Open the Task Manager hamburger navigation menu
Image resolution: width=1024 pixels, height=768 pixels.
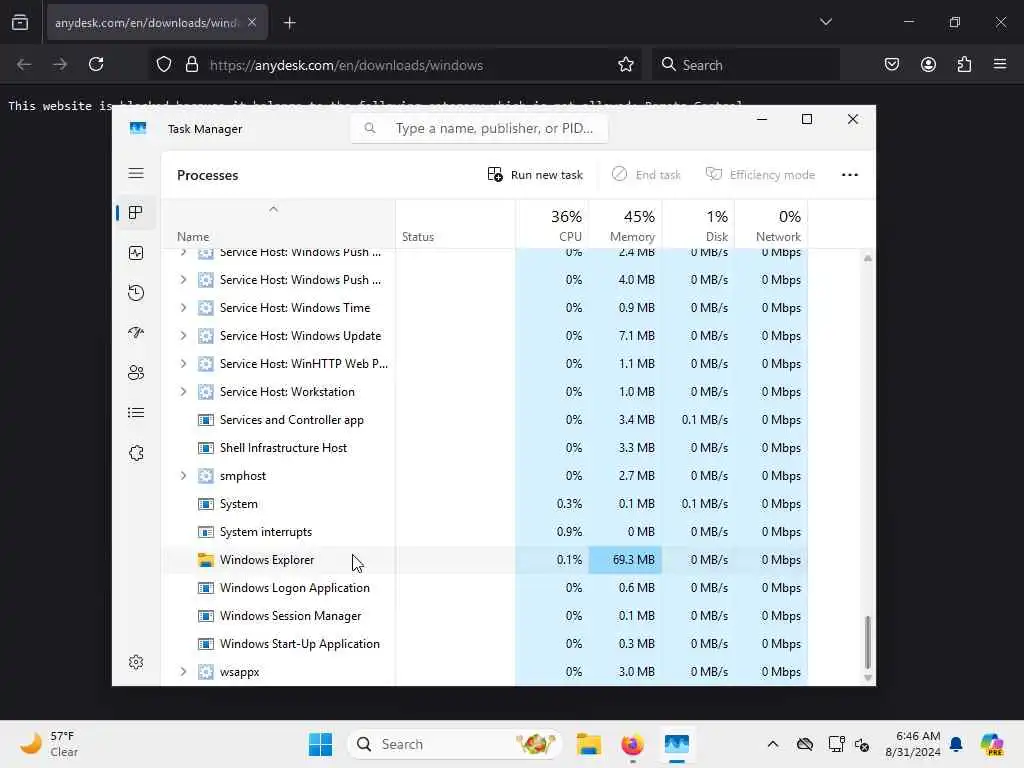(x=136, y=173)
